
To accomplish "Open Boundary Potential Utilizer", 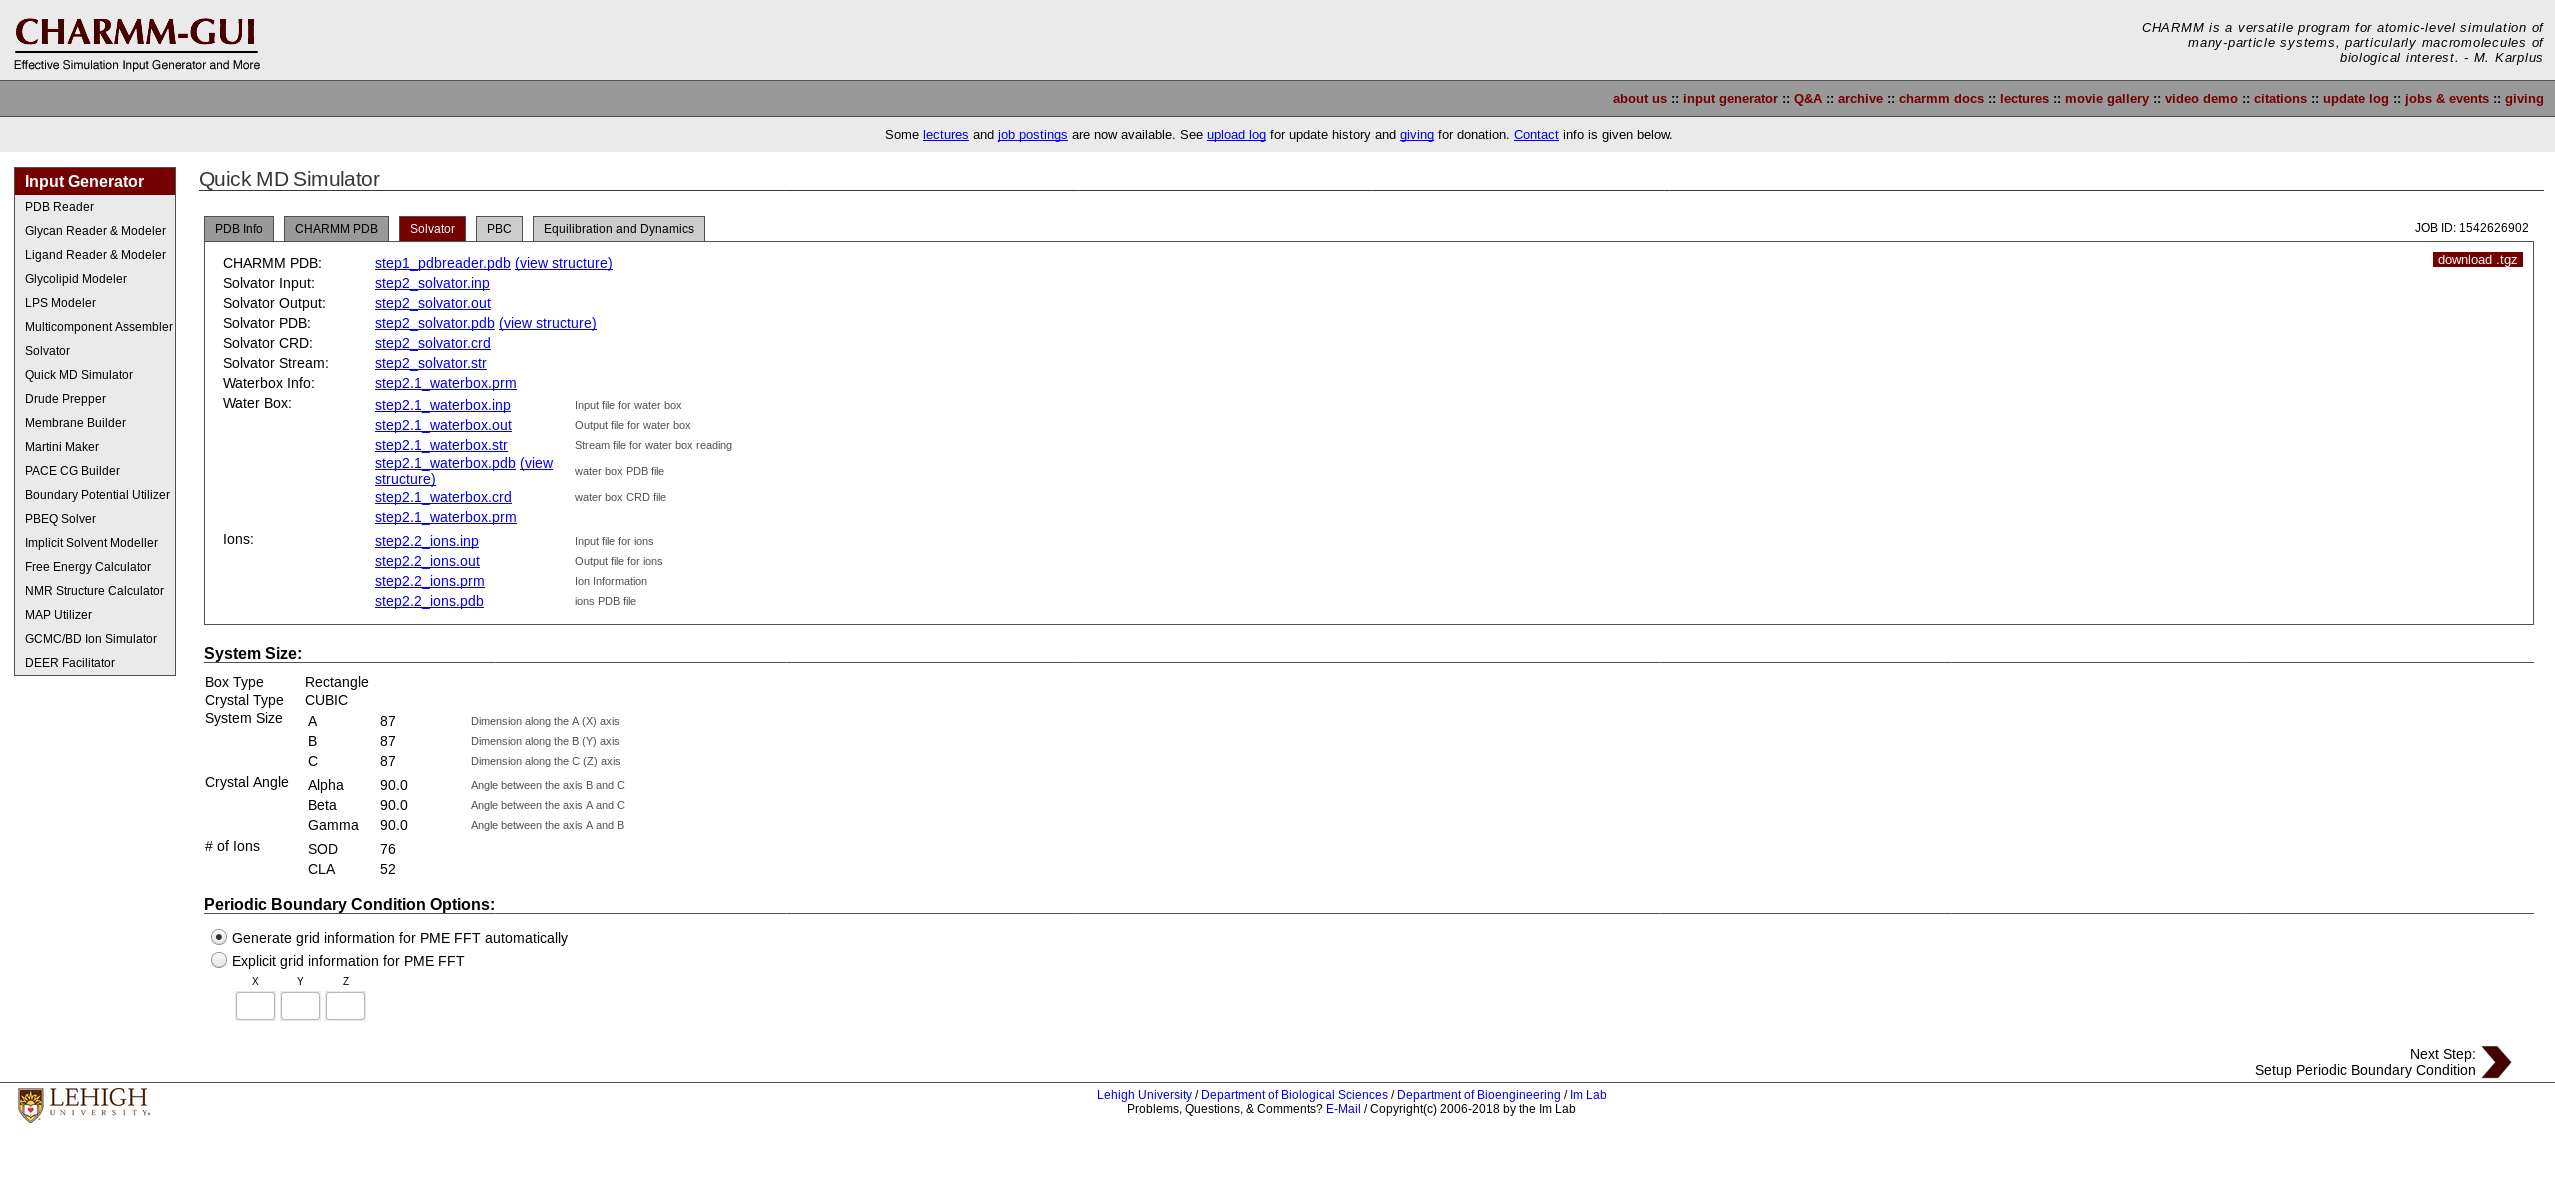I will coord(97,495).
